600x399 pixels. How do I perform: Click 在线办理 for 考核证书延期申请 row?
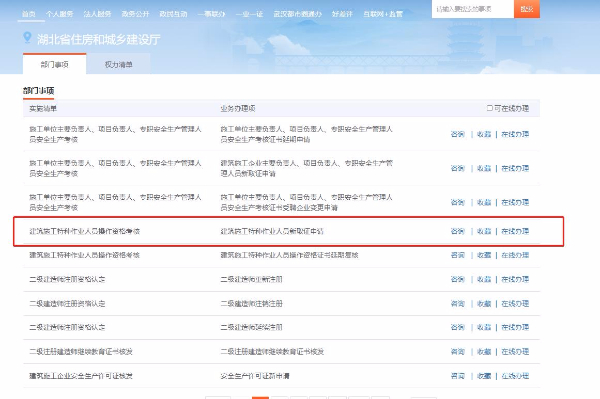515,134
